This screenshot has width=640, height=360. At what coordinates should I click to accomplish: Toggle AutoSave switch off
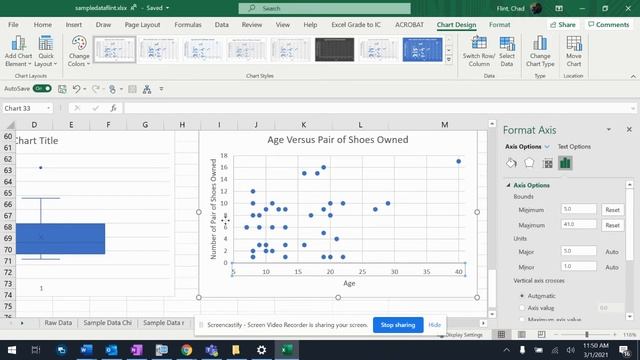tap(42, 89)
